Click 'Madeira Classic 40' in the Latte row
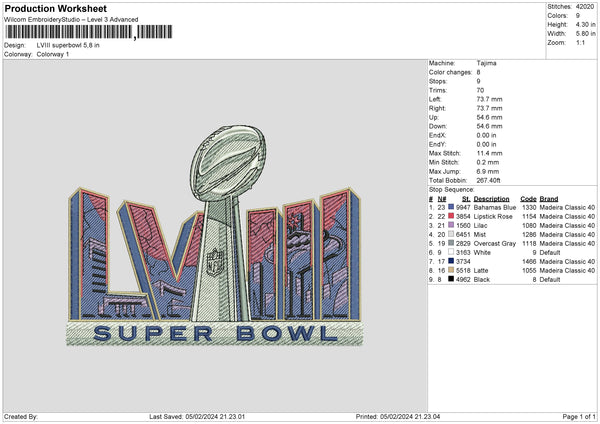Viewport: 600px width, 424px height. [567, 271]
